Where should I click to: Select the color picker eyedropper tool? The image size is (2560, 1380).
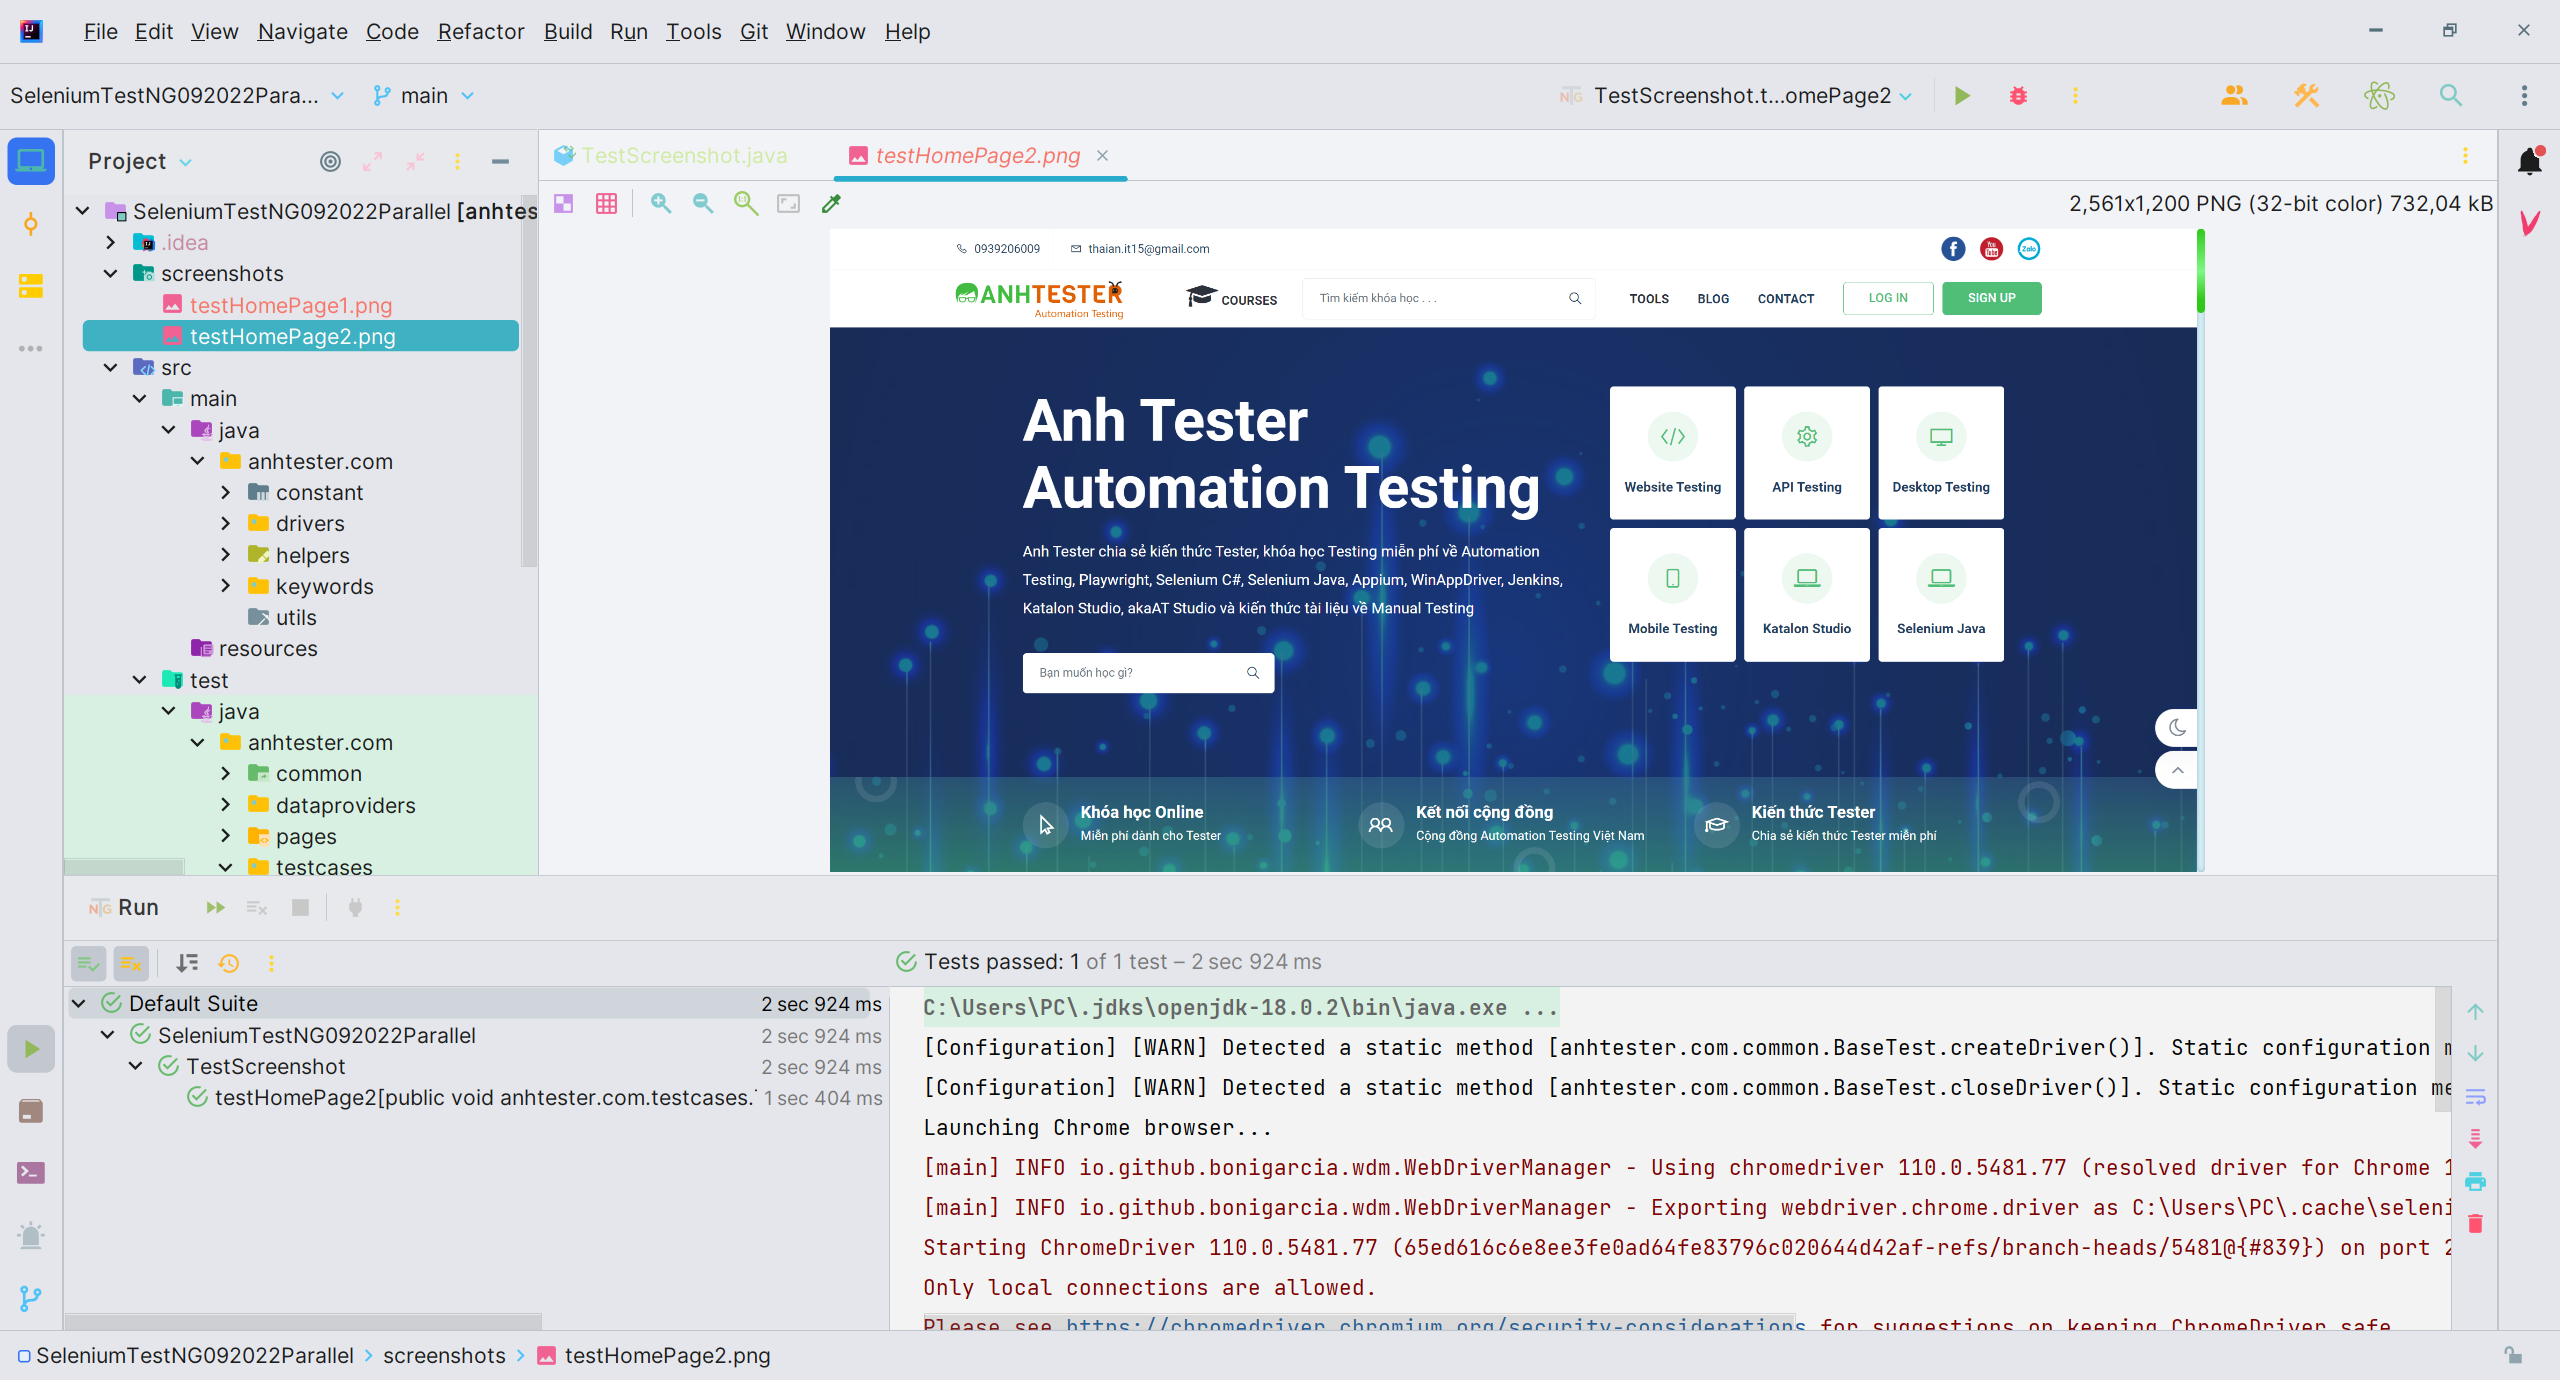click(x=831, y=204)
